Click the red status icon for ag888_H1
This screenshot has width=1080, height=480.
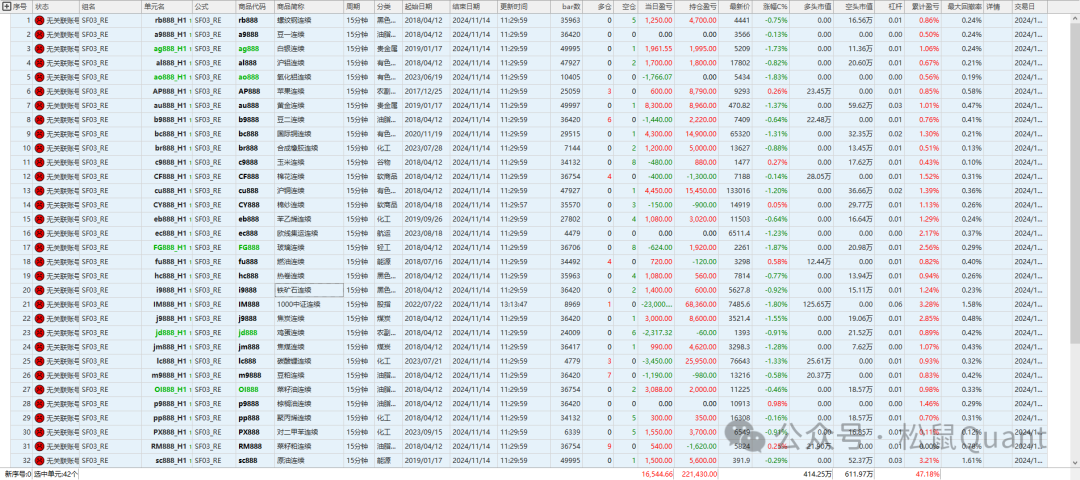[39, 48]
